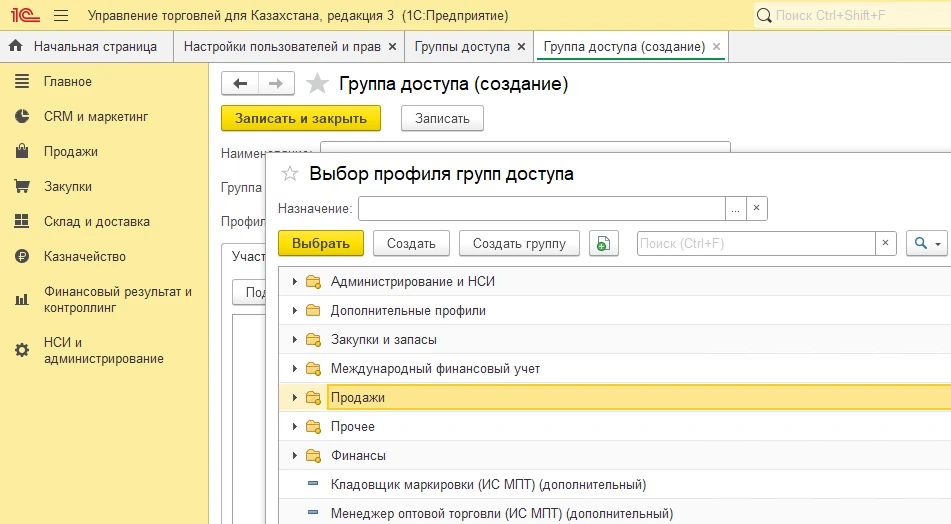The width and height of the screenshot is (951, 524).
Task: Close the Настройки пользователей и прав tab
Action: (x=392, y=47)
